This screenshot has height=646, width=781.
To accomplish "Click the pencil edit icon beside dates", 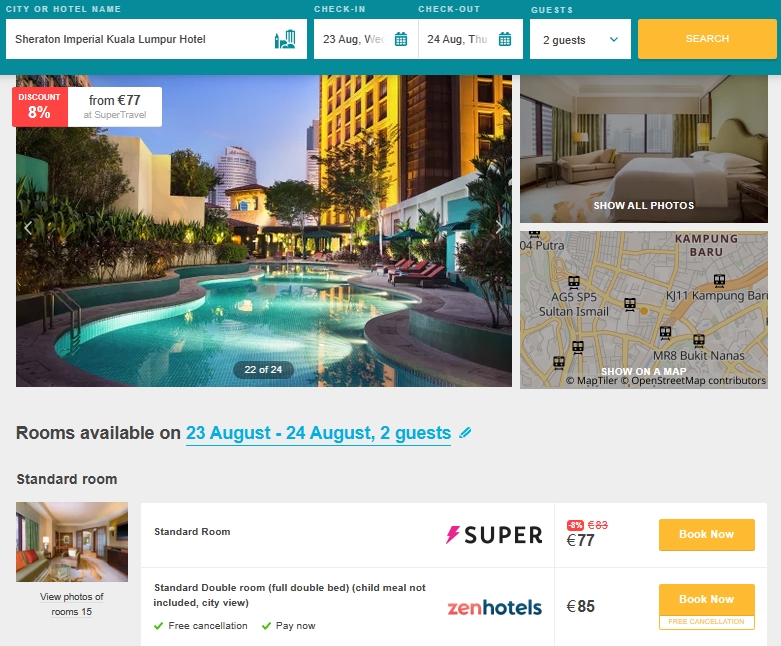I will coord(465,432).
